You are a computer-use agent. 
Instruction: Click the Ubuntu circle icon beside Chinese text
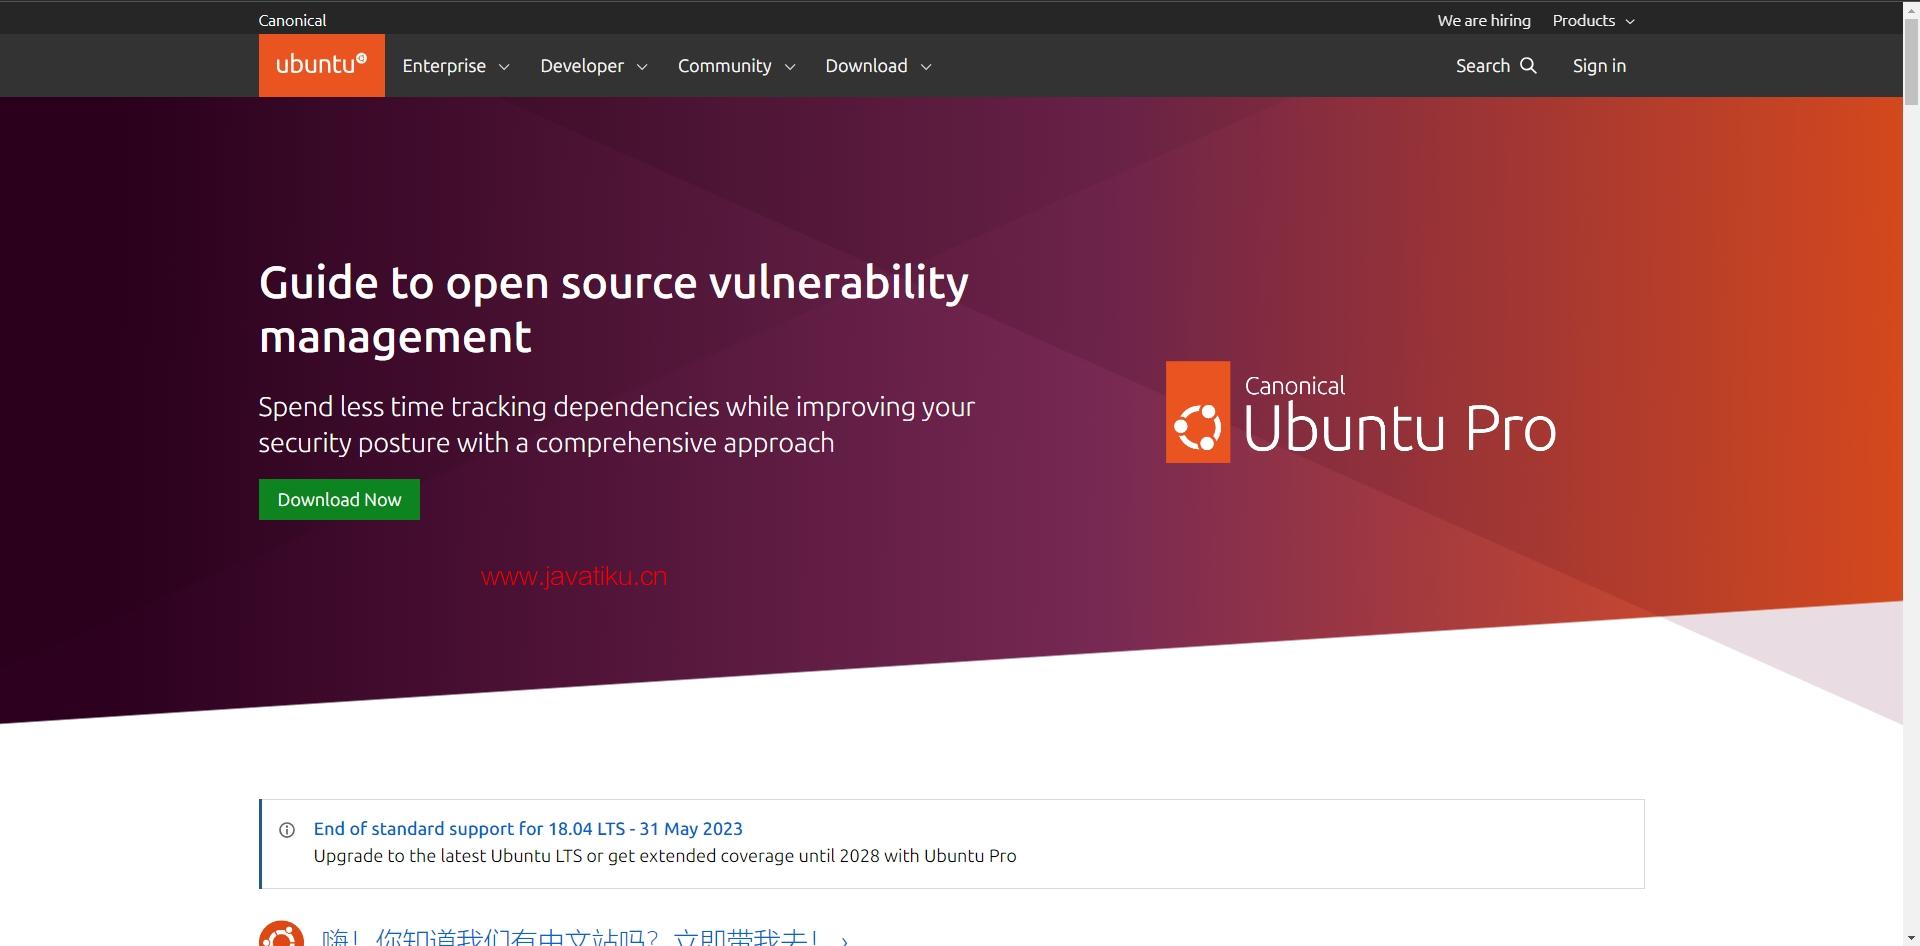281,935
